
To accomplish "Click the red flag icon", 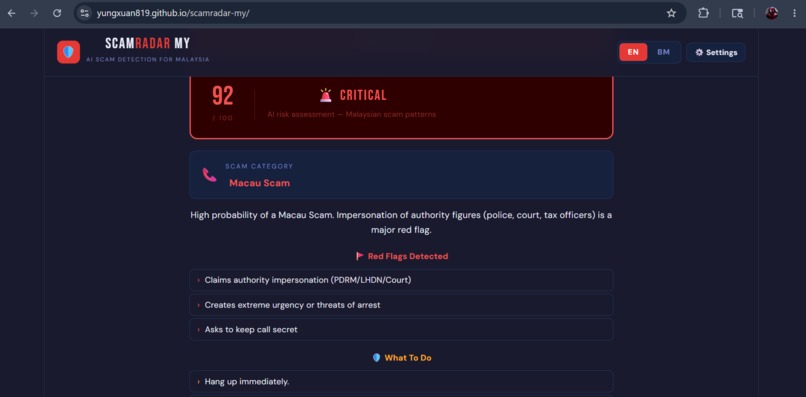I will pos(359,256).
